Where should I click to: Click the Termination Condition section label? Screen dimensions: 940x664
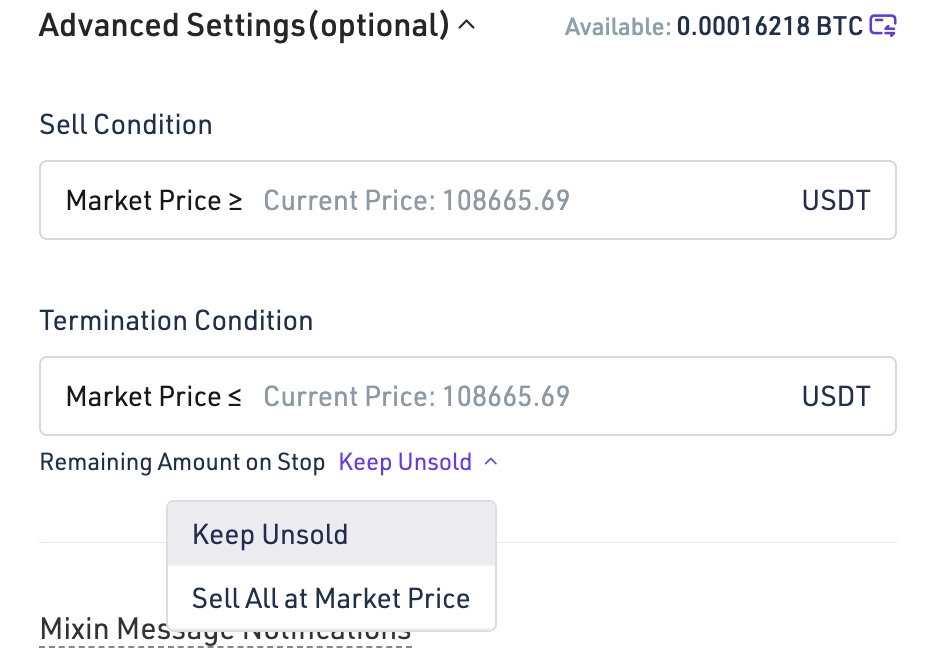point(176,321)
